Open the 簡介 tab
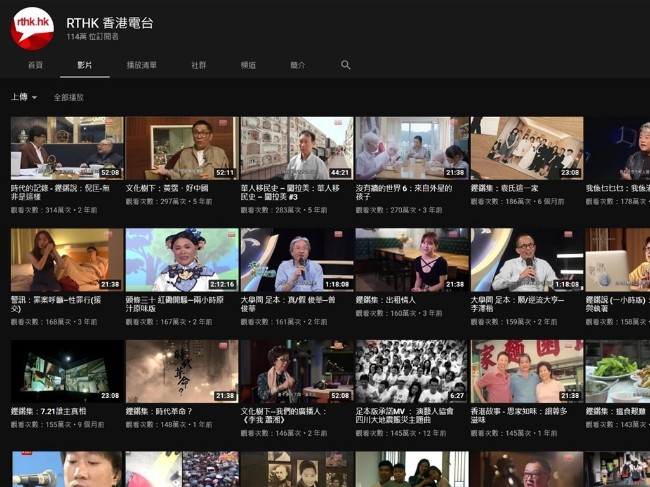This screenshot has width=650, height=487. 297,65
